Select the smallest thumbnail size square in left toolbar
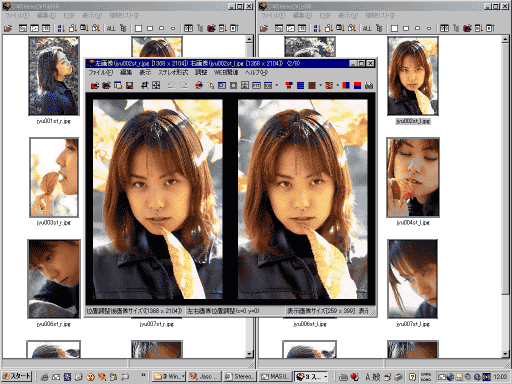This screenshot has height=384, width=512. point(173,28)
